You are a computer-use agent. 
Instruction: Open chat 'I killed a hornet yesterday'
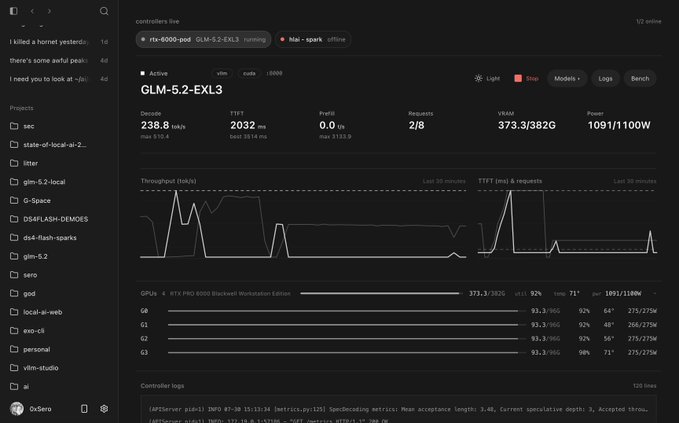[58, 42]
